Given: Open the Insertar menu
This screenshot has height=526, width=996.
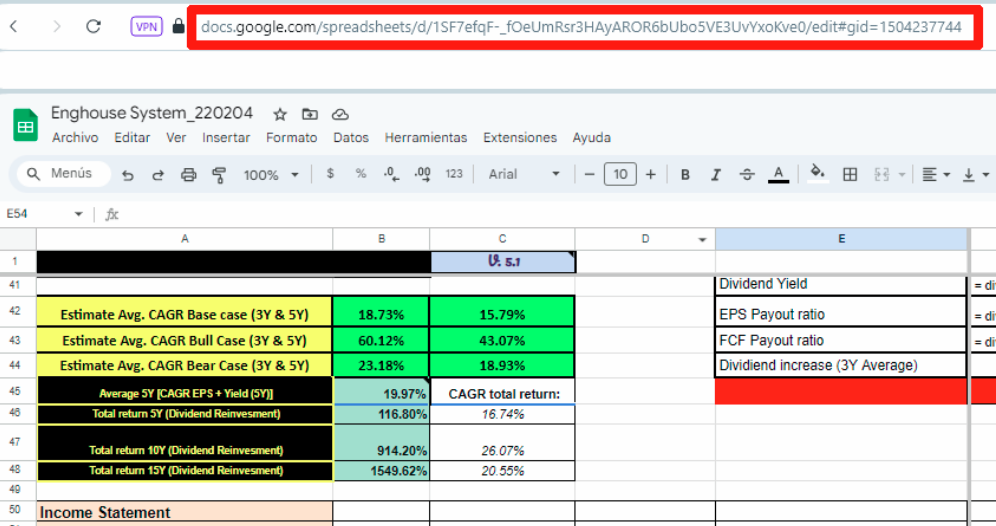Looking at the screenshot, I should coord(226,138).
